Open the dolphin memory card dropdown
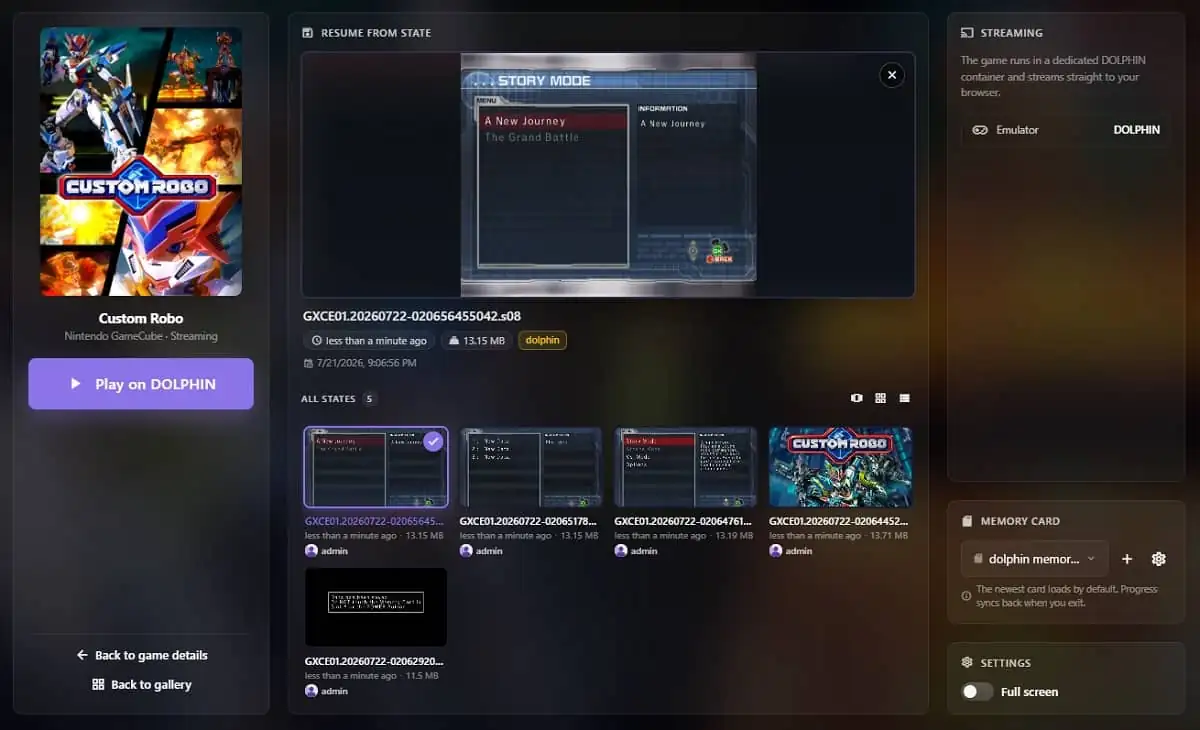 (x=1034, y=559)
